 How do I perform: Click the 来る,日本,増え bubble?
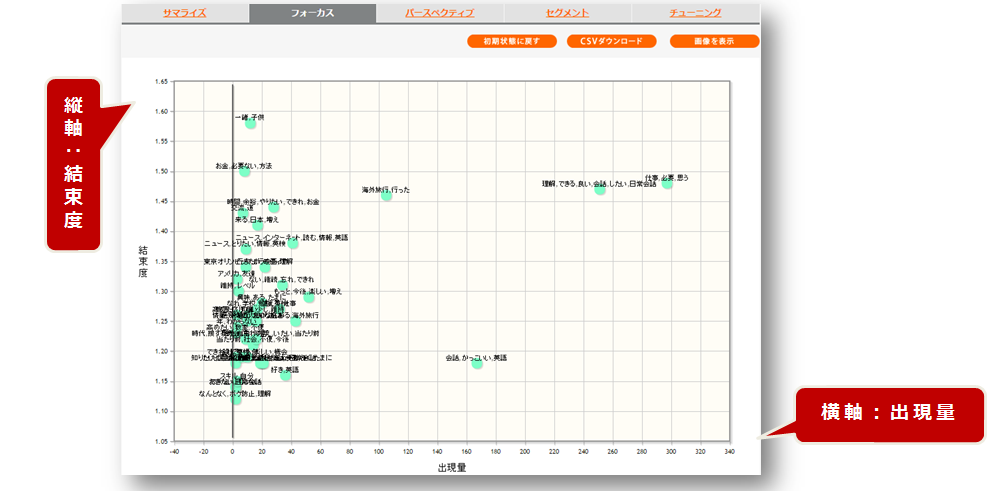click(x=258, y=226)
